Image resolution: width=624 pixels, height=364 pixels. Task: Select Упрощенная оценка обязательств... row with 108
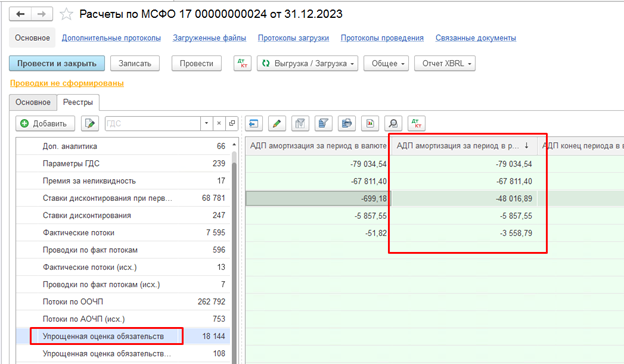pyautogui.click(x=123, y=353)
